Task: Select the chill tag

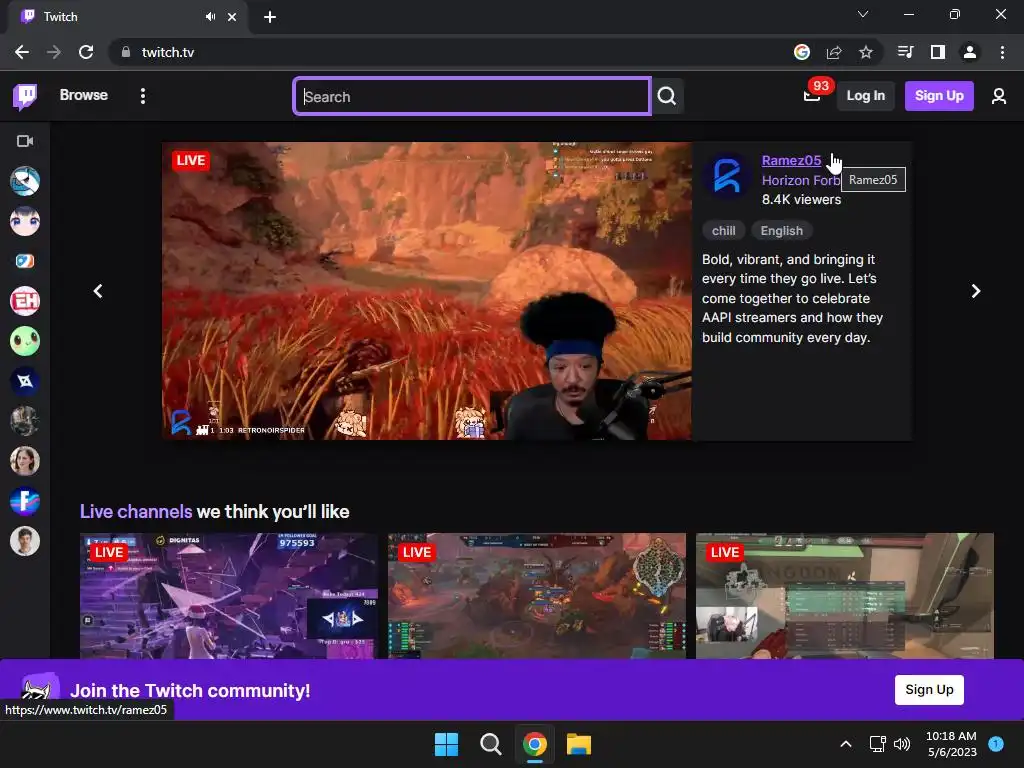Action: click(724, 231)
